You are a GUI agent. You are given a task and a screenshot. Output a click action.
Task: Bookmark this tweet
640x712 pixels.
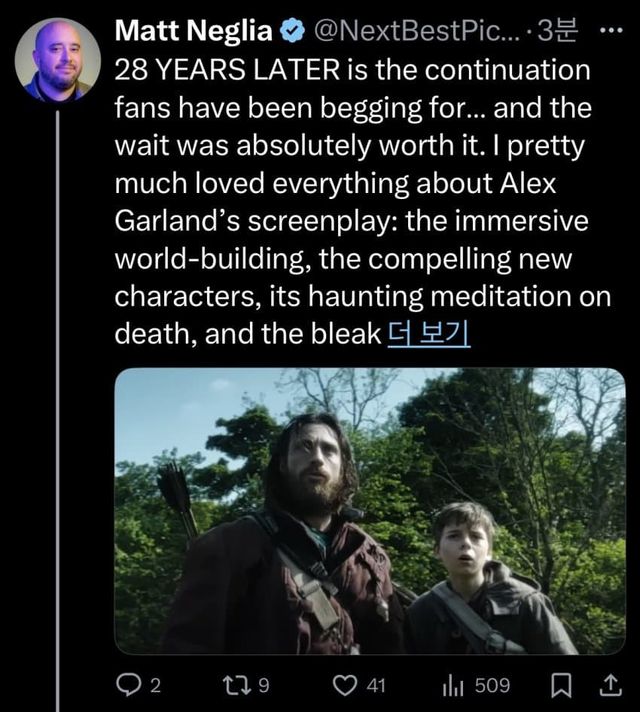(561, 686)
